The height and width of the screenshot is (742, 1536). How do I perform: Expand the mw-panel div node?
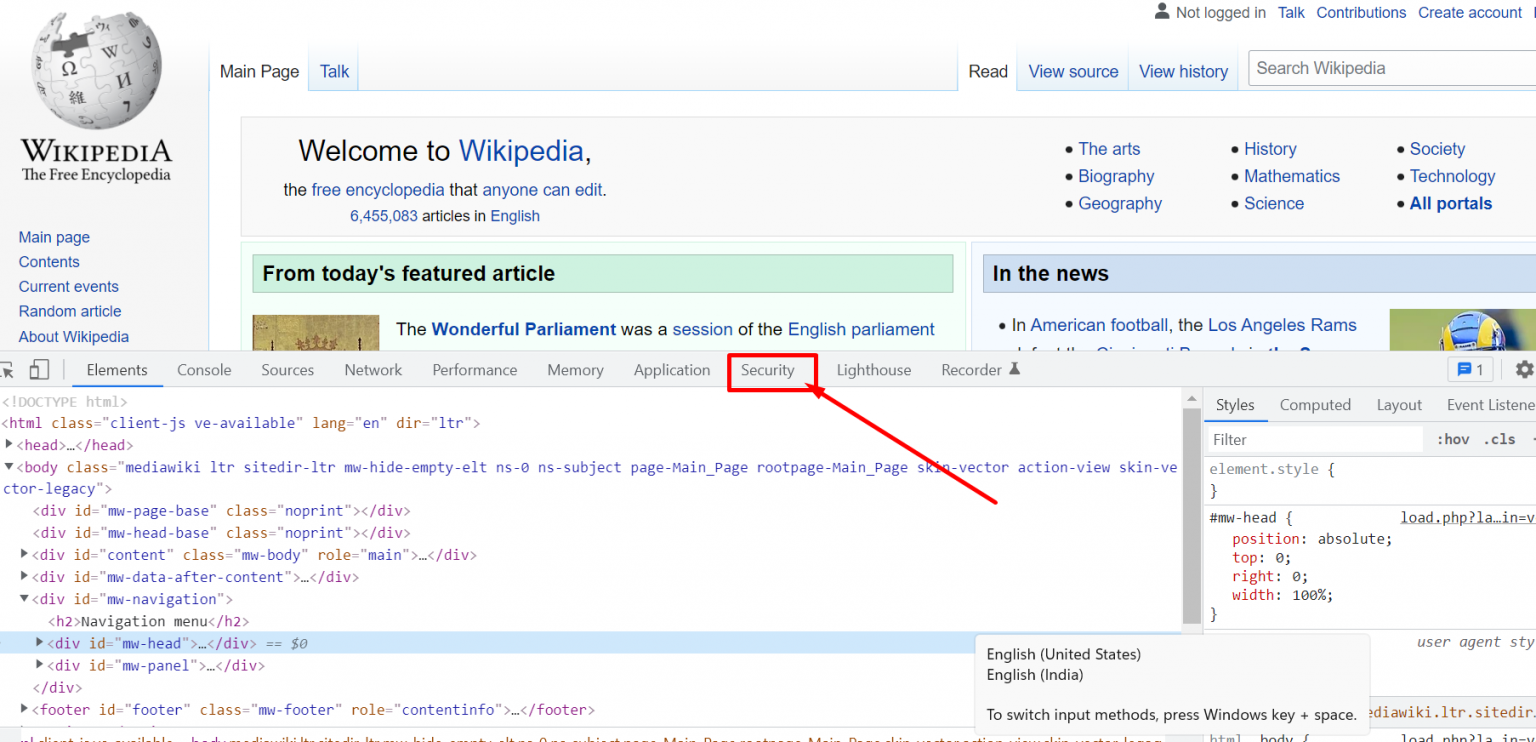pyautogui.click(x=40, y=665)
